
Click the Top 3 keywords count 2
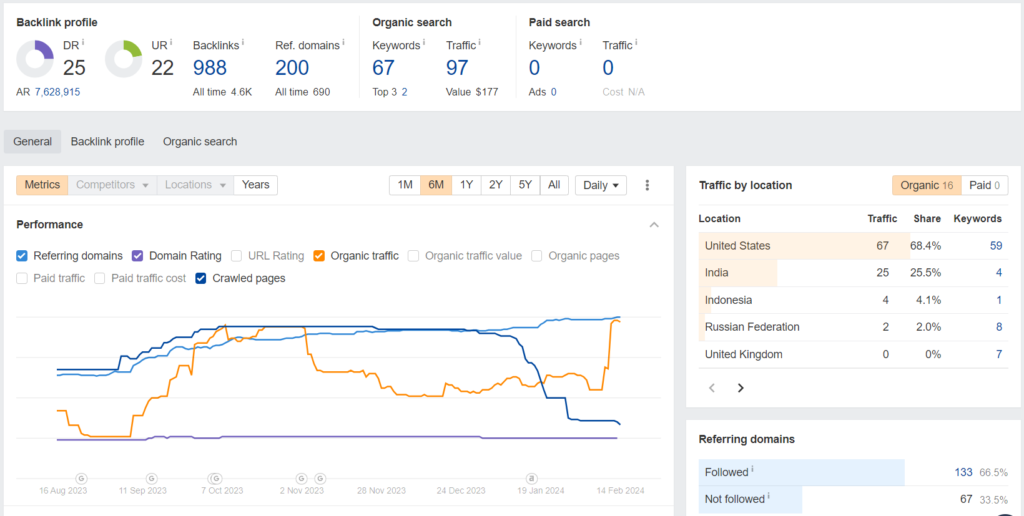pos(404,92)
